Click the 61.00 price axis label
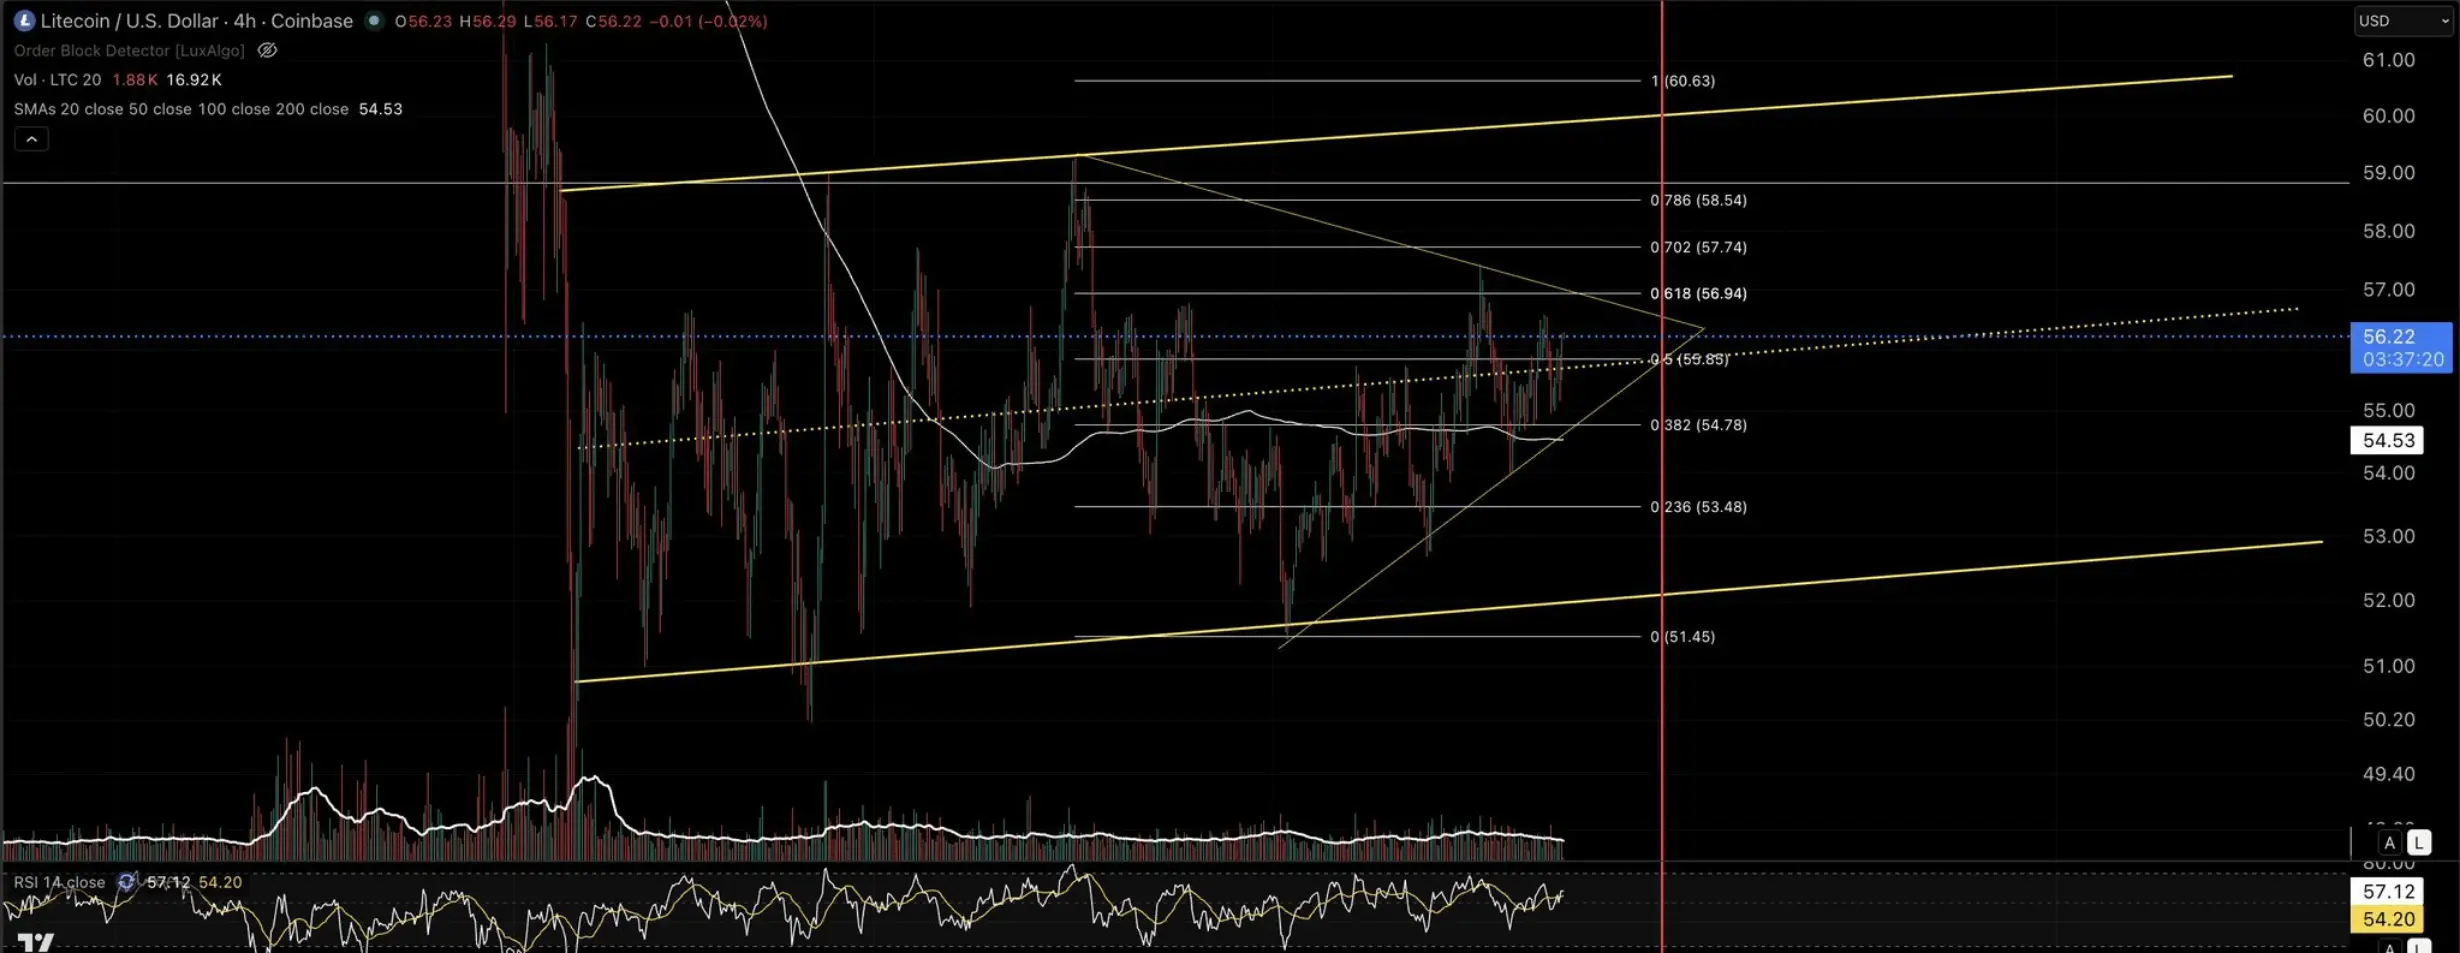Viewport: 2460px width, 953px height. coord(2388,60)
